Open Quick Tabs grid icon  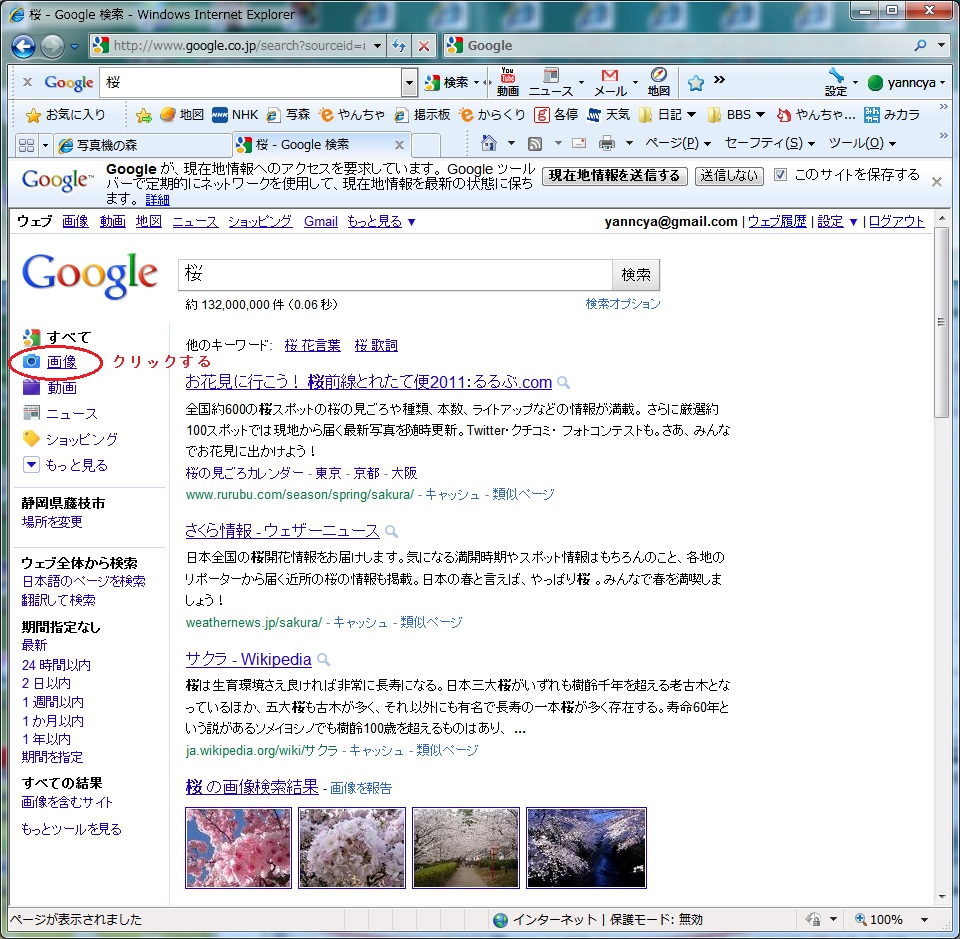click(x=26, y=145)
